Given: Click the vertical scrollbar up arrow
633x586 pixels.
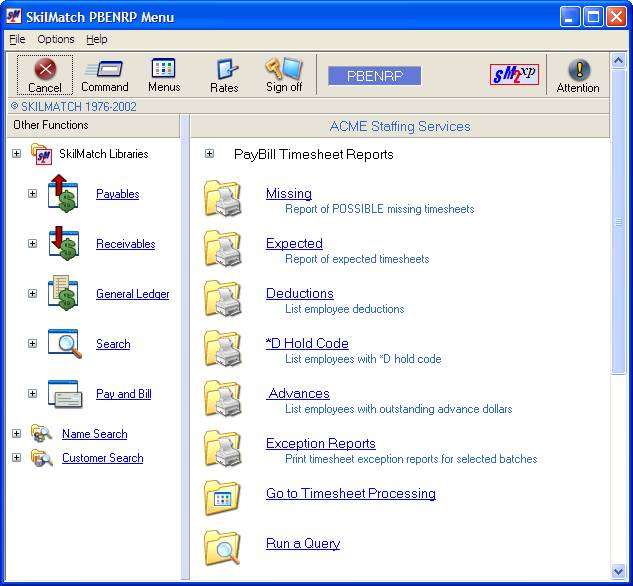Looking at the screenshot, I should (618, 61).
